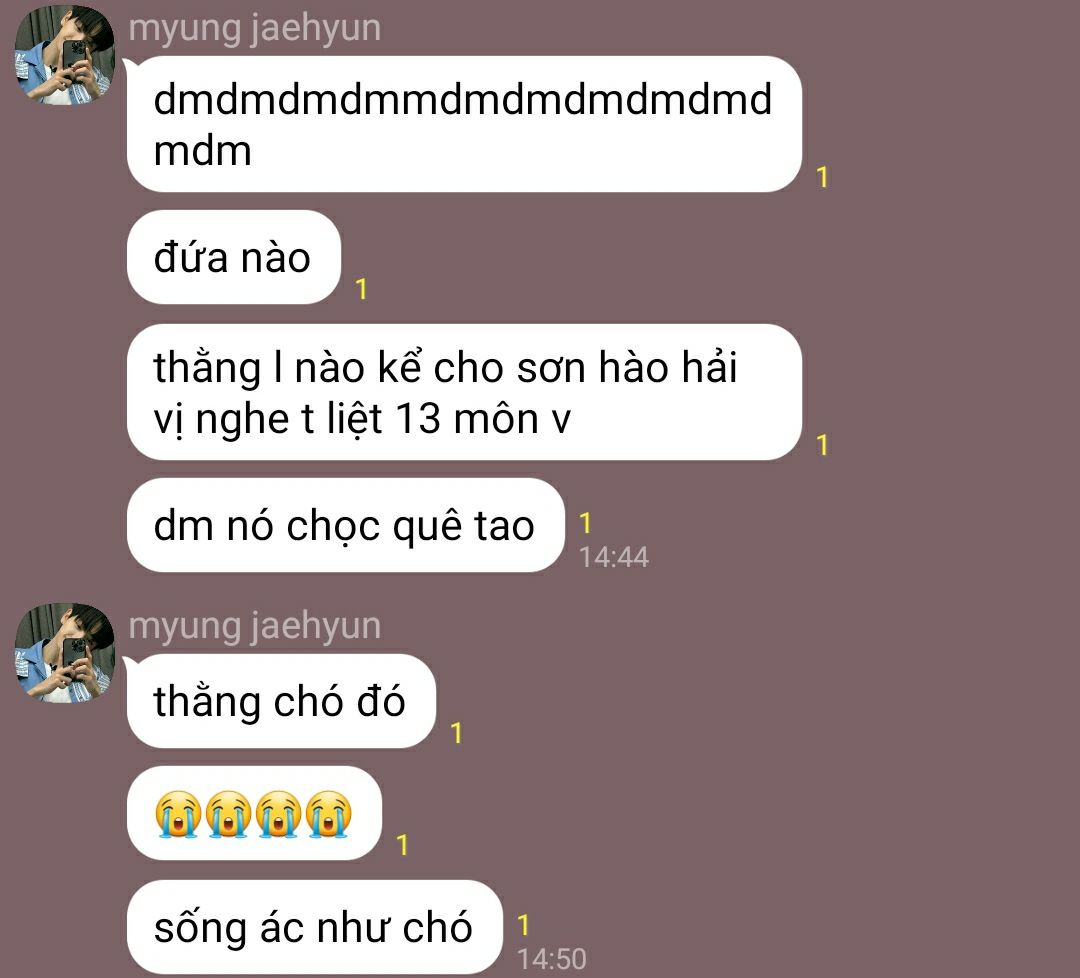Tap the "đứa nào" message bubble
This screenshot has width=1080, height=978.
(233, 257)
